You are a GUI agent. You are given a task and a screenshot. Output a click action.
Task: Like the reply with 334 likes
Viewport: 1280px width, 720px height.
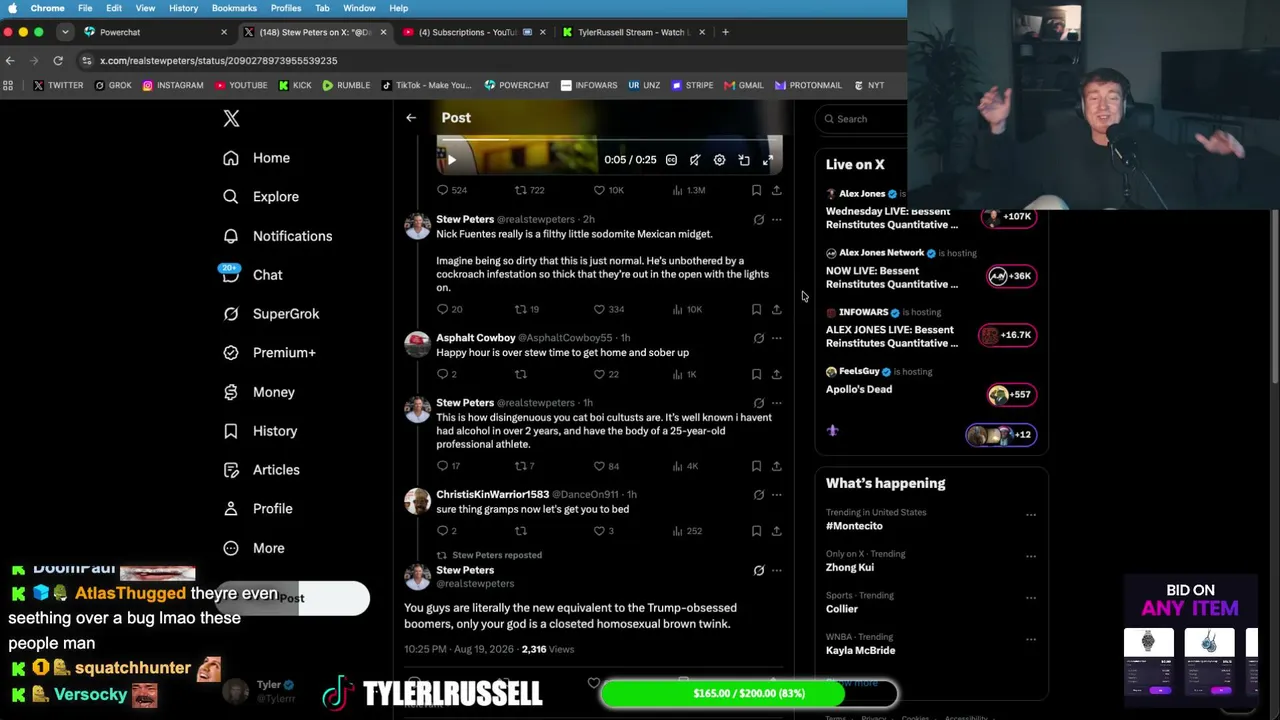tap(608, 310)
